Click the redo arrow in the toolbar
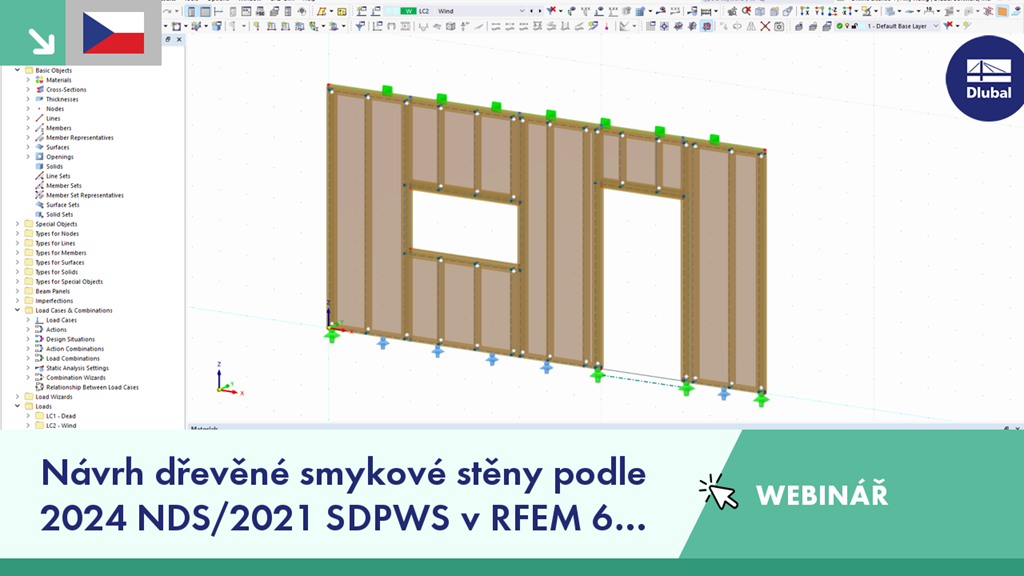This screenshot has width=1024, height=576. (167, 11)
